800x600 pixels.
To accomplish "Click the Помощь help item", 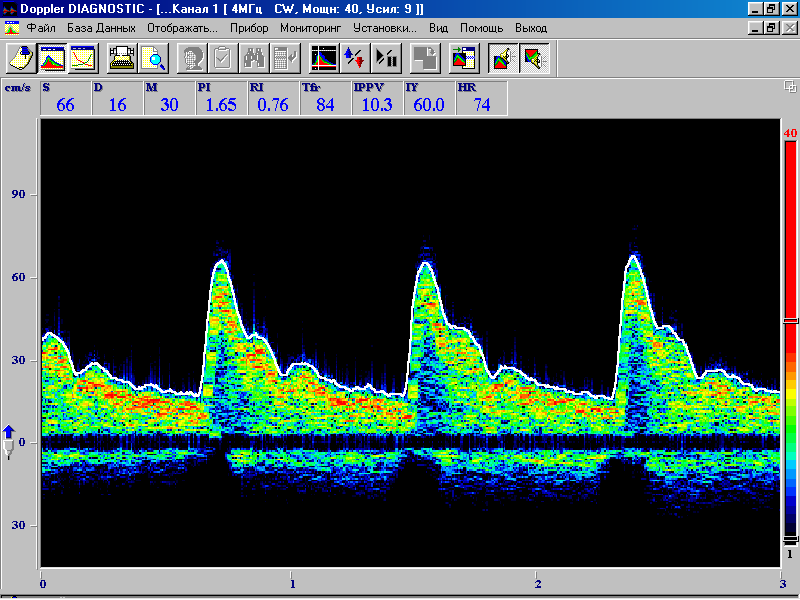I will point(481,28).
